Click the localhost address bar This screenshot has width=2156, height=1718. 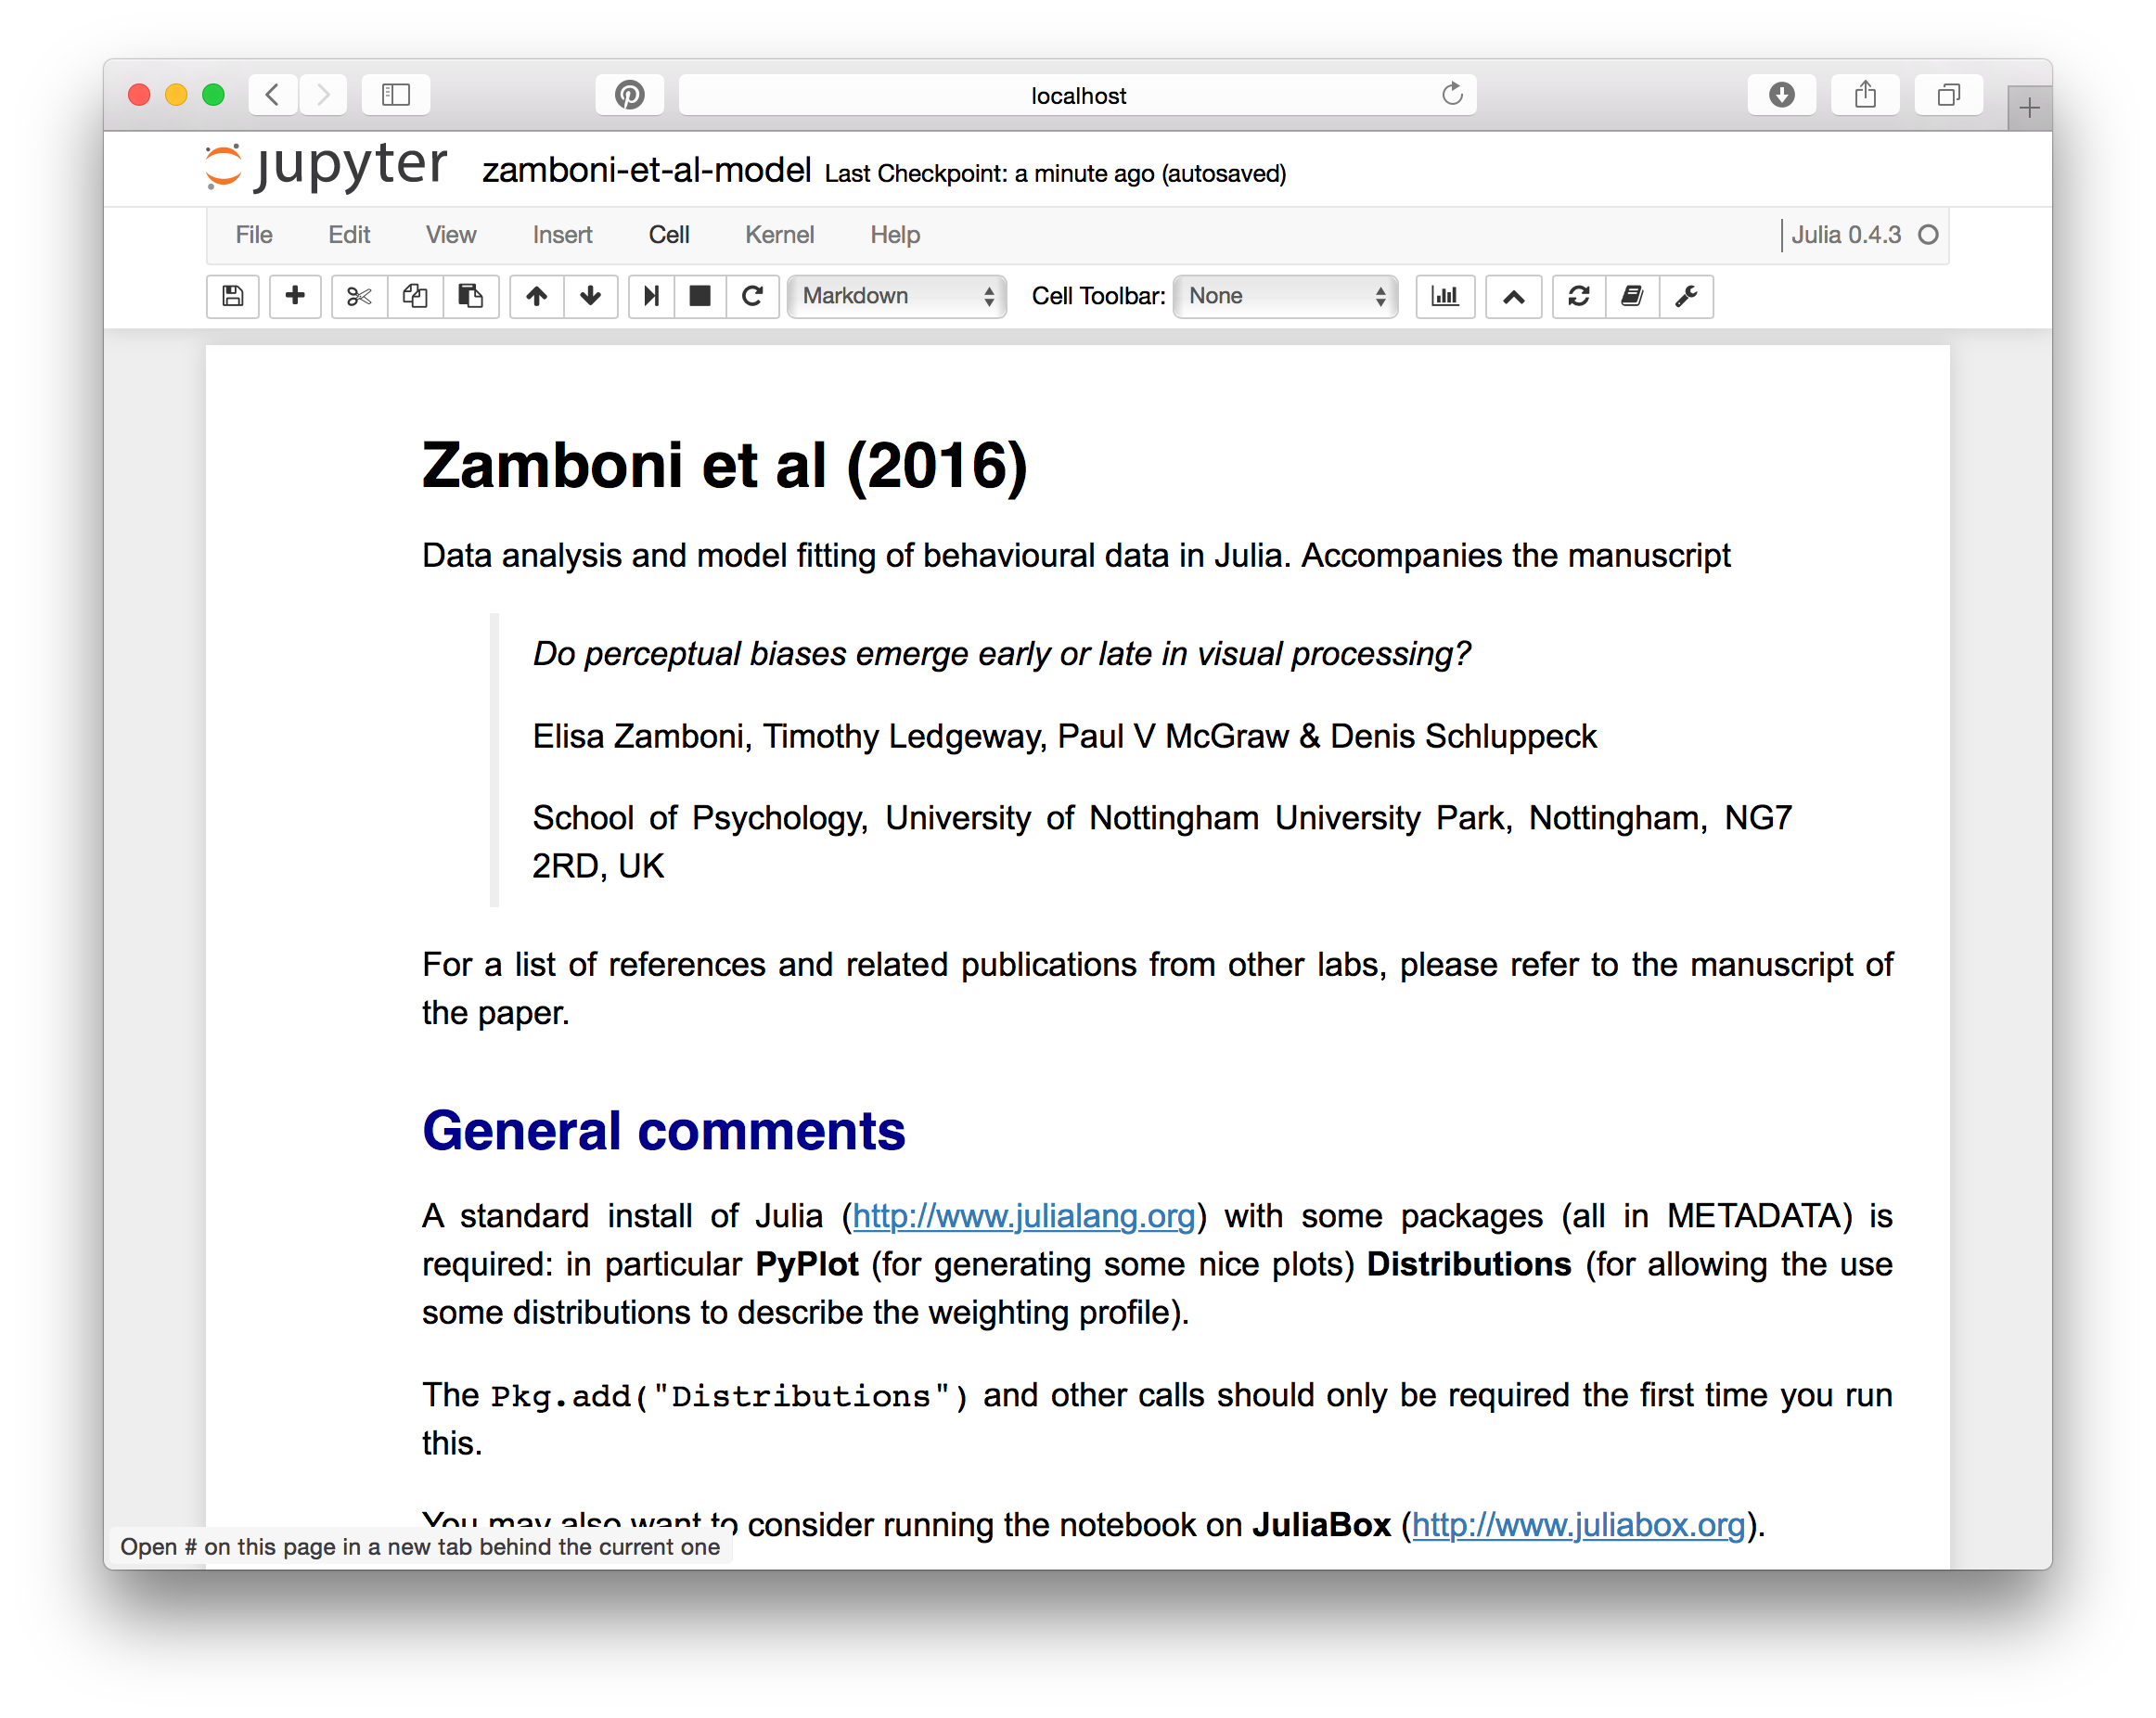pyautogui.click(x=1077, y=95)
